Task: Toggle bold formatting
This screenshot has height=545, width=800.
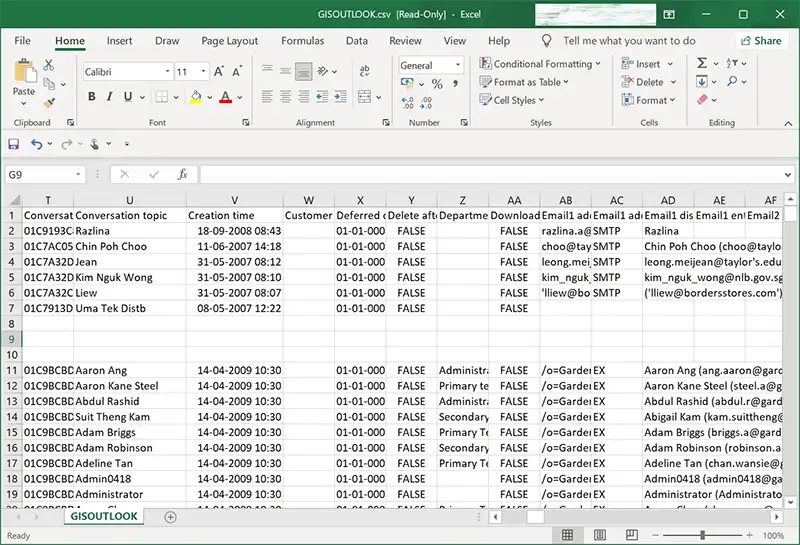Action: pyautogui.click(x=92, y=96)
